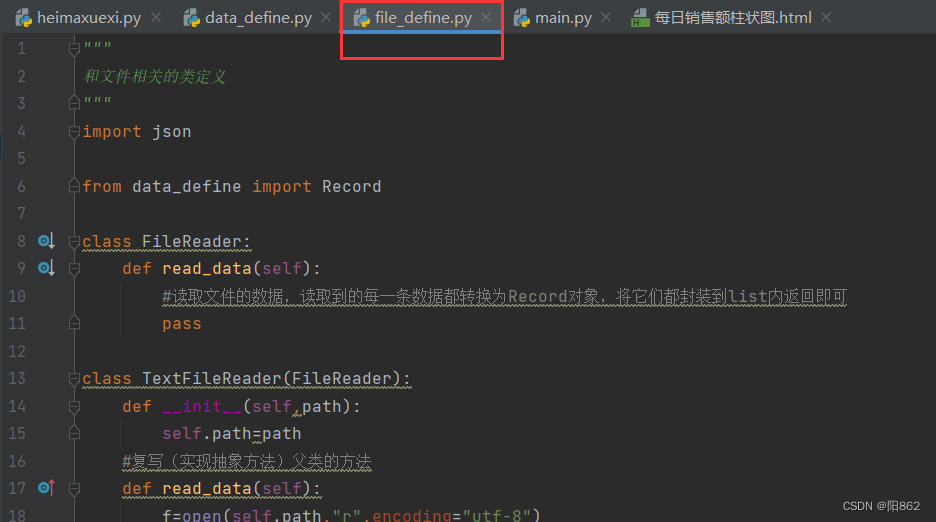The image size is (936, 522).
Task: Close the data_define.py tab
Action: click(326, 17)
